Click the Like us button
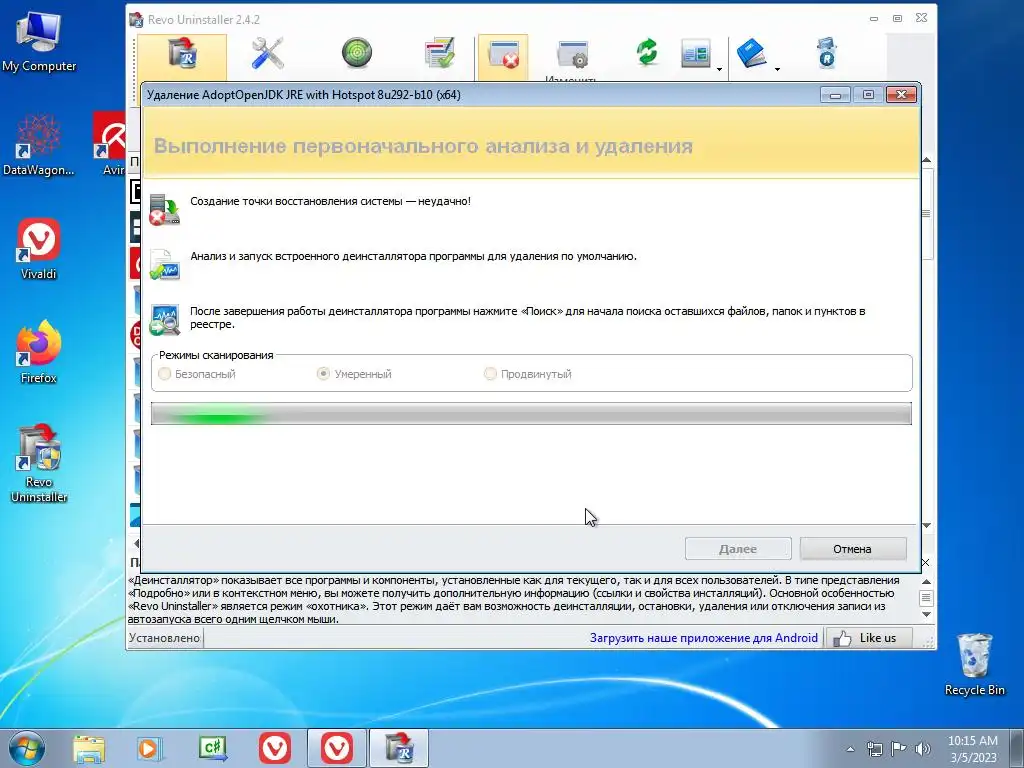The image size is (1024, 768). click(x=868, y=638)
